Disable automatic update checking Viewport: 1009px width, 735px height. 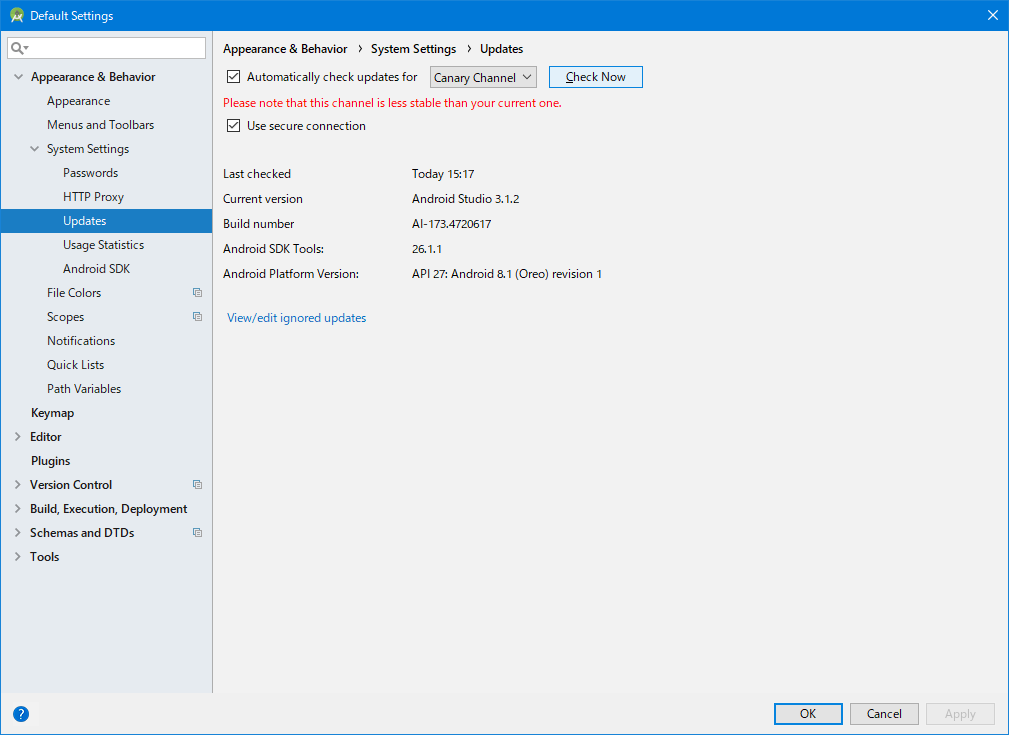(233, 76)
